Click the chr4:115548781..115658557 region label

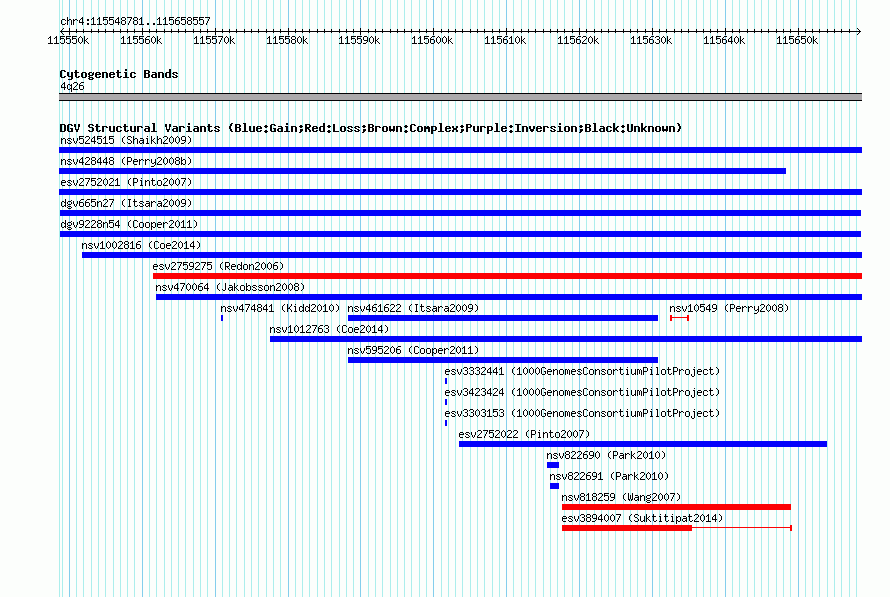(x=135, y=22)
